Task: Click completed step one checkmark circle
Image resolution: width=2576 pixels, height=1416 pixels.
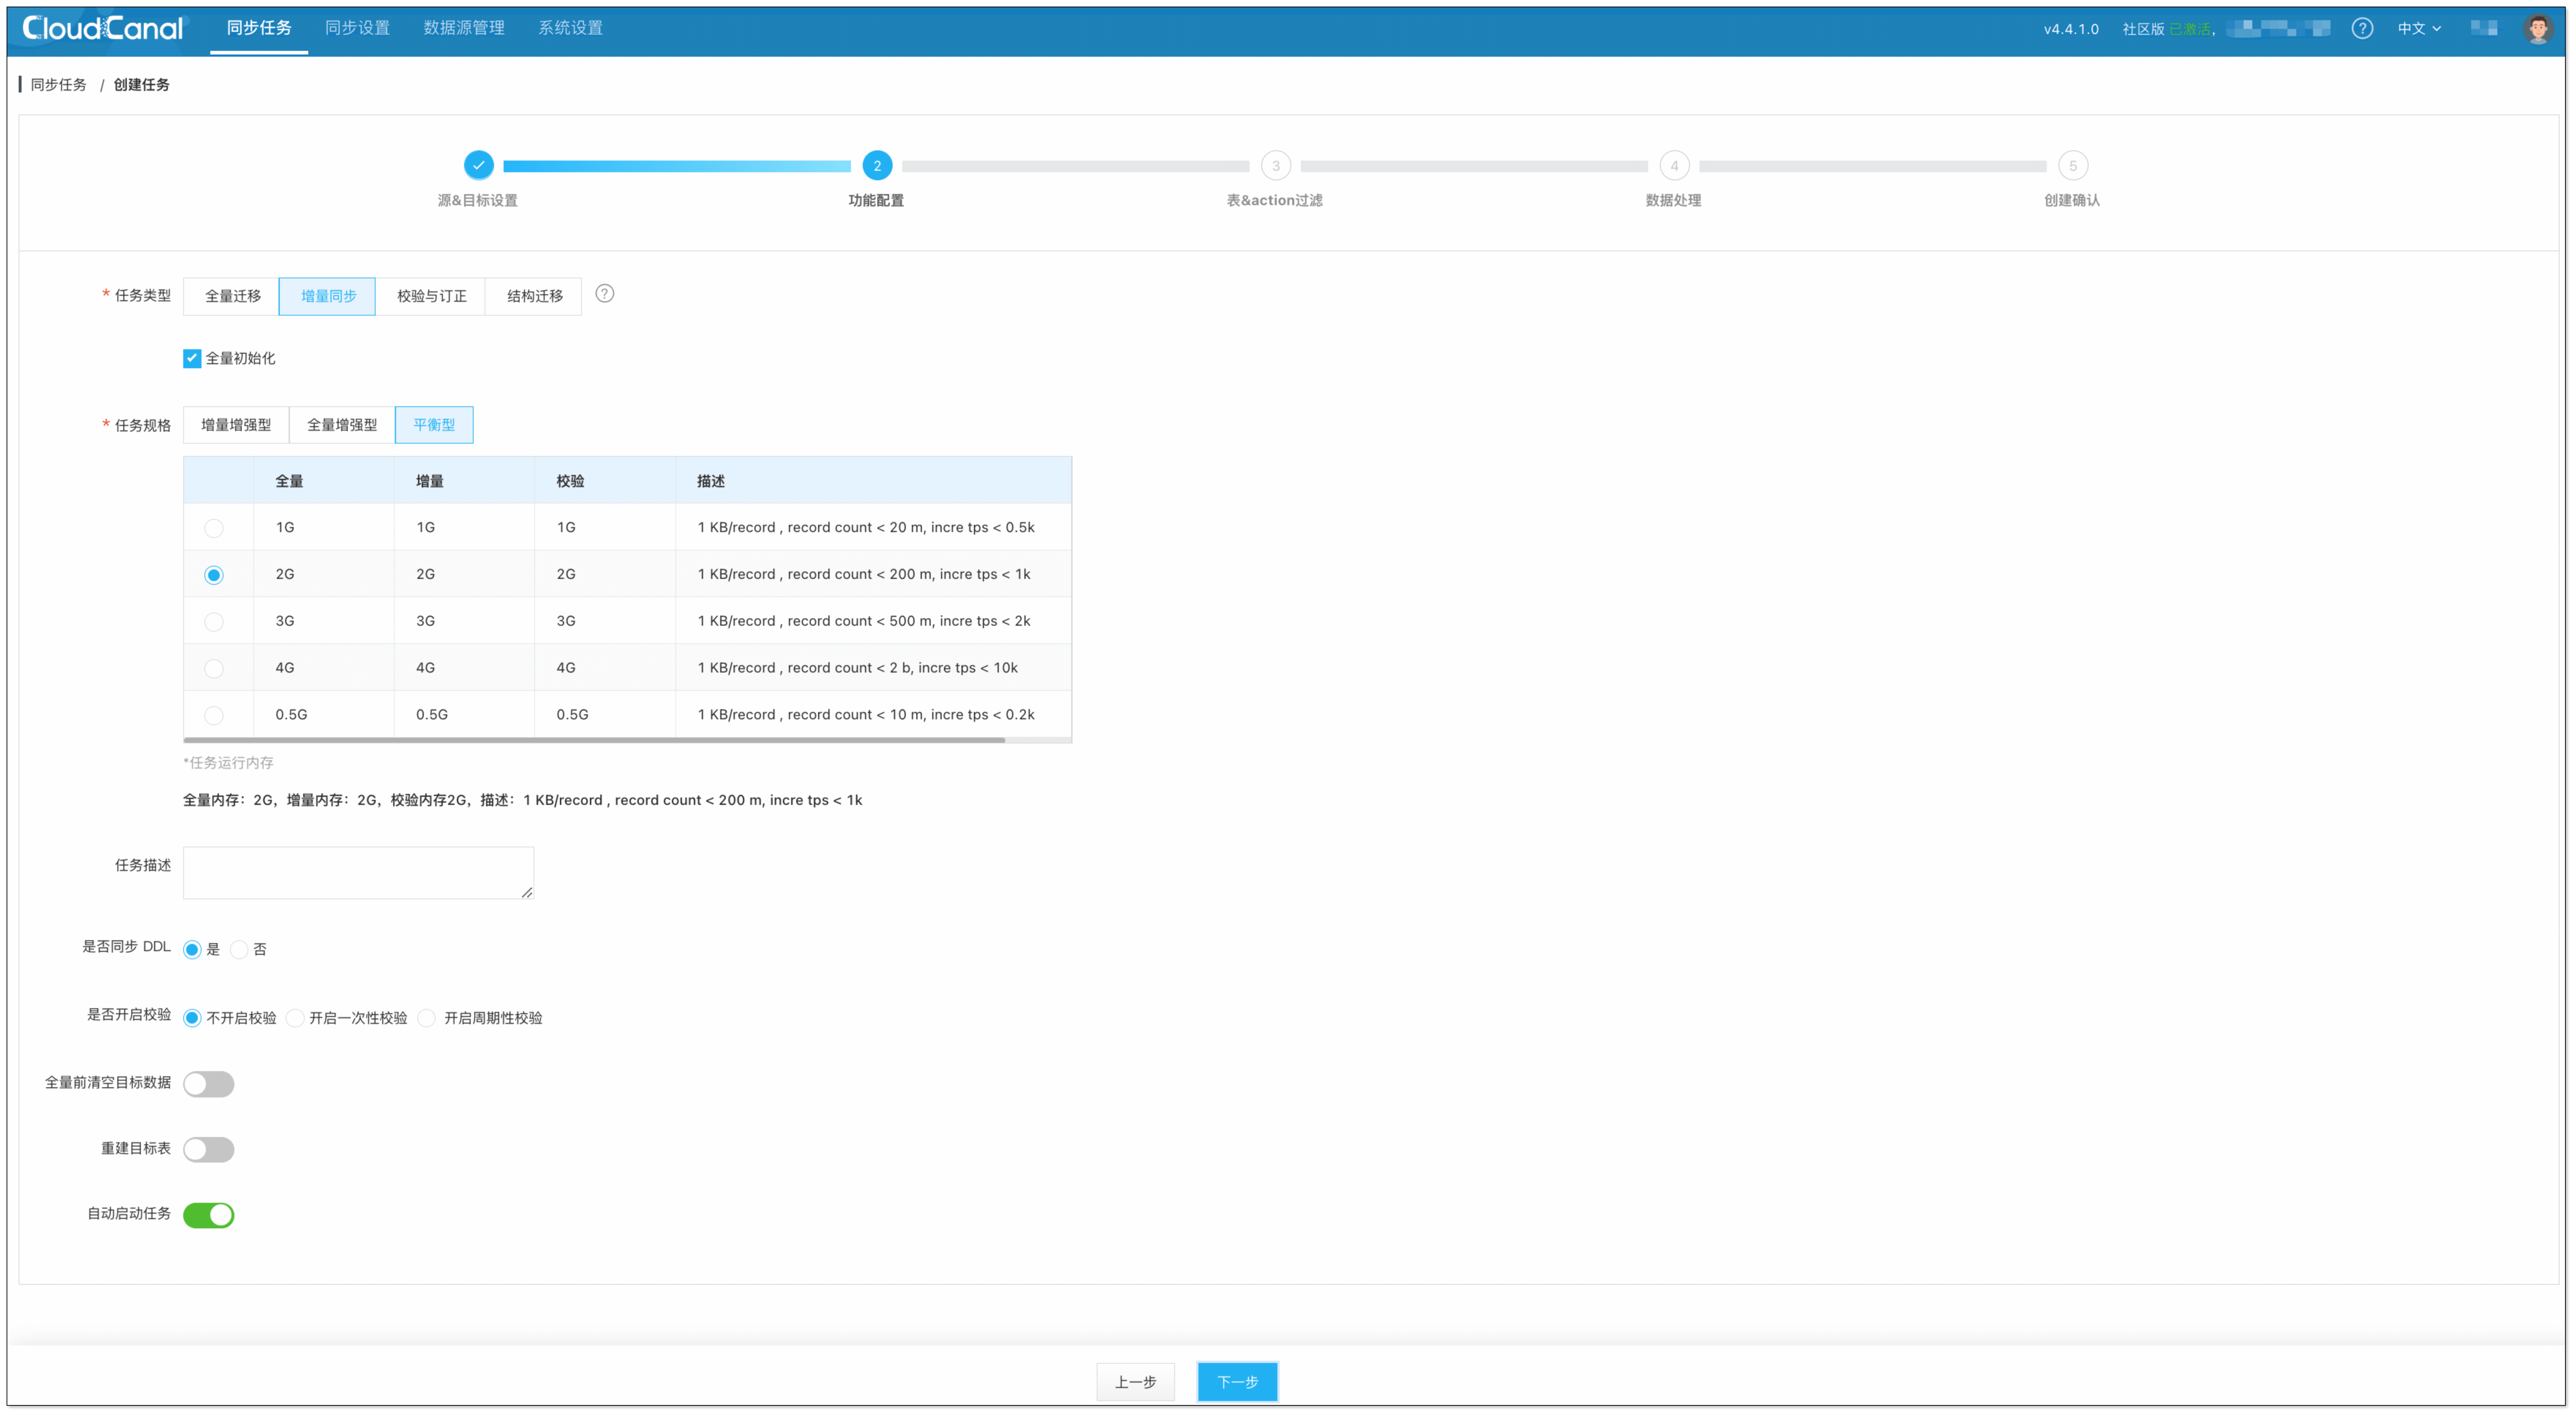Action: pyautogui.click(x=478, y=165)
